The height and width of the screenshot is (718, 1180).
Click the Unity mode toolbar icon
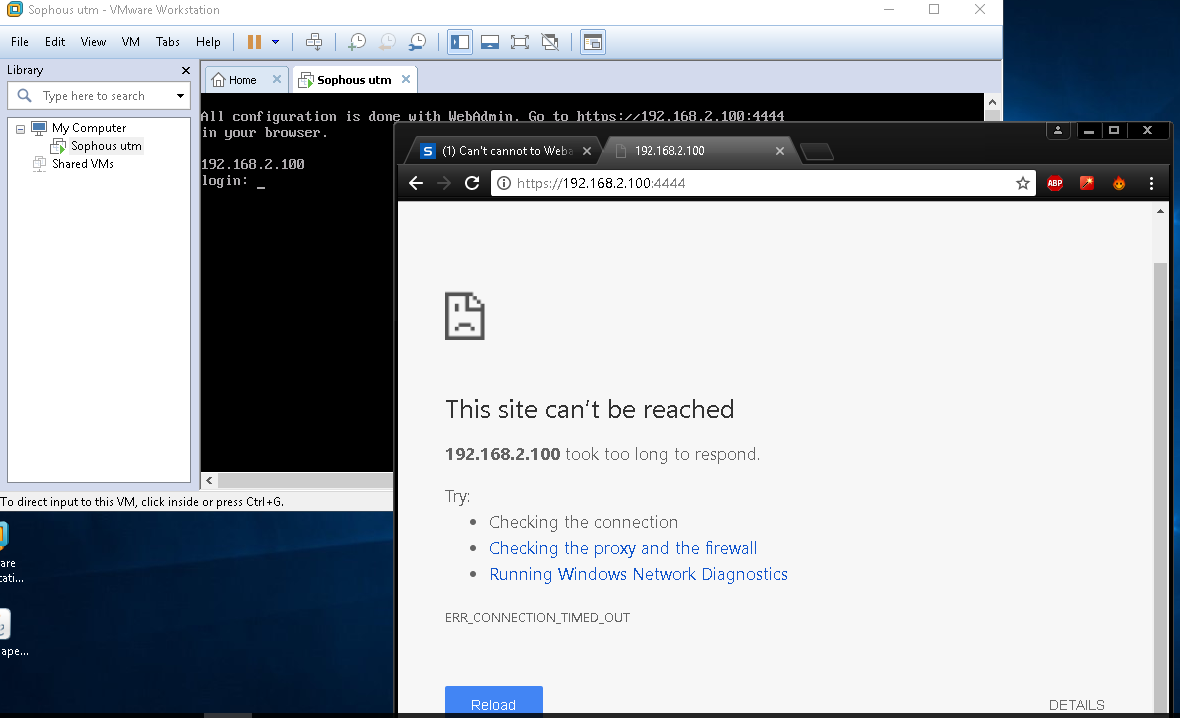point(550,42)
